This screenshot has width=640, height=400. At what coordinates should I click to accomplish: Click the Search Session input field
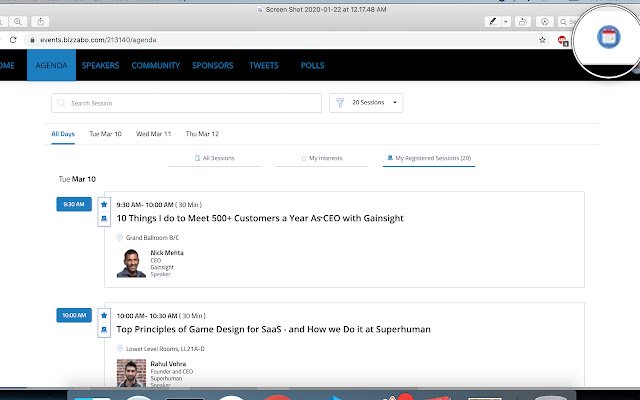tap(187, 103)
